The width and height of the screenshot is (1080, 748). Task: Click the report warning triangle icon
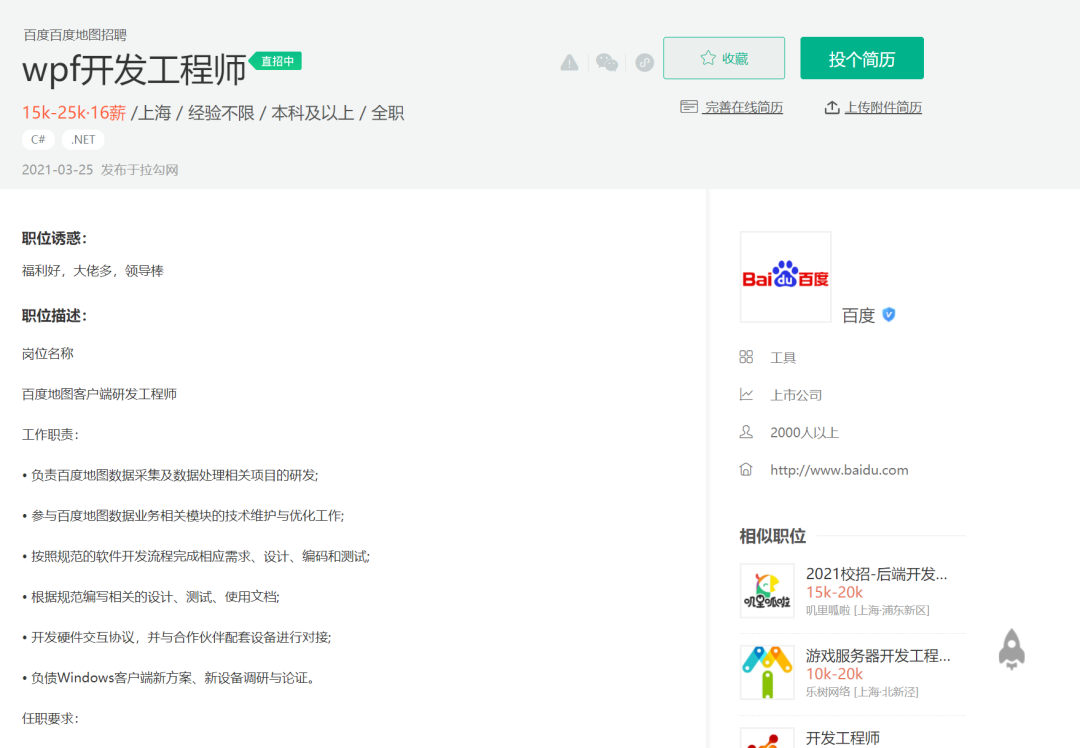pos(570,63)
